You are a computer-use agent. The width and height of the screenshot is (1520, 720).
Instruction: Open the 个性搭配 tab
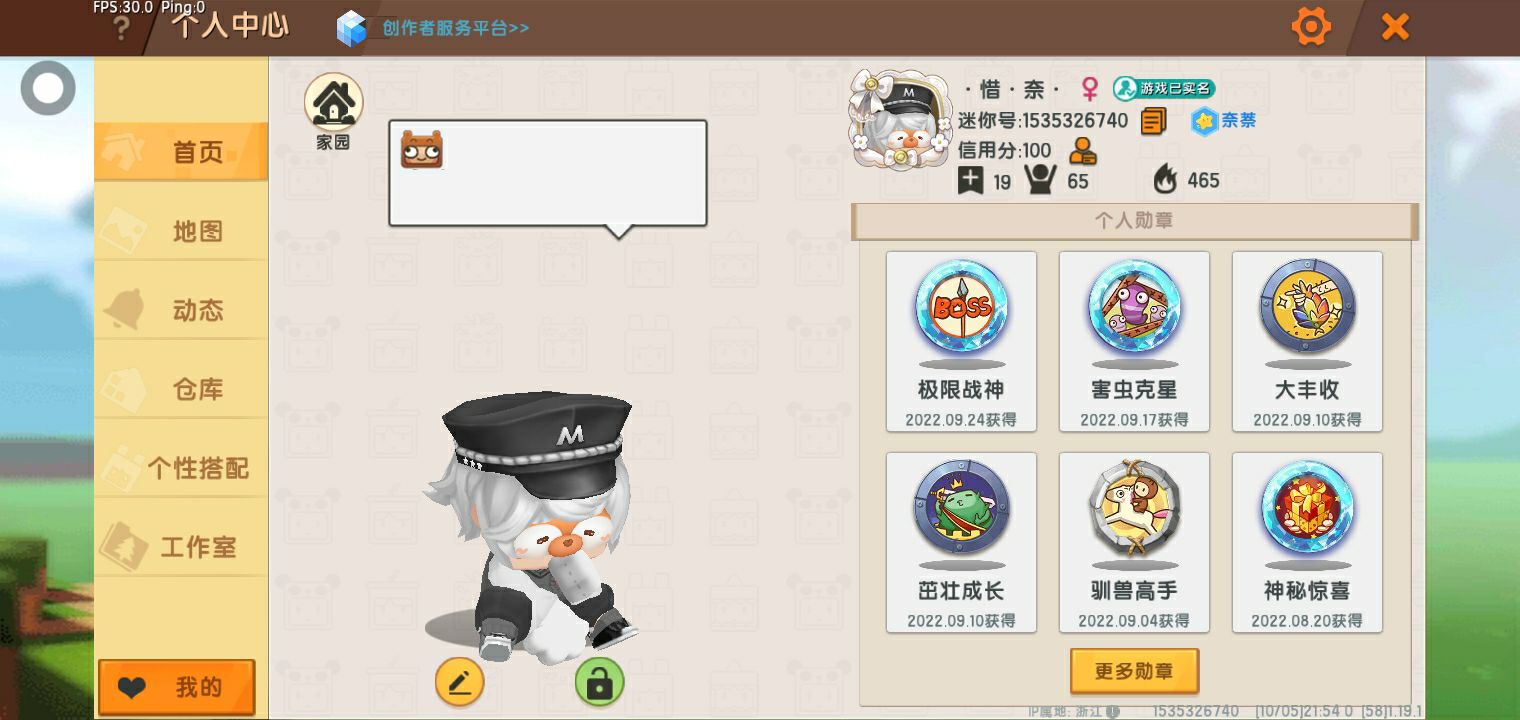click(x=182, y=468)
